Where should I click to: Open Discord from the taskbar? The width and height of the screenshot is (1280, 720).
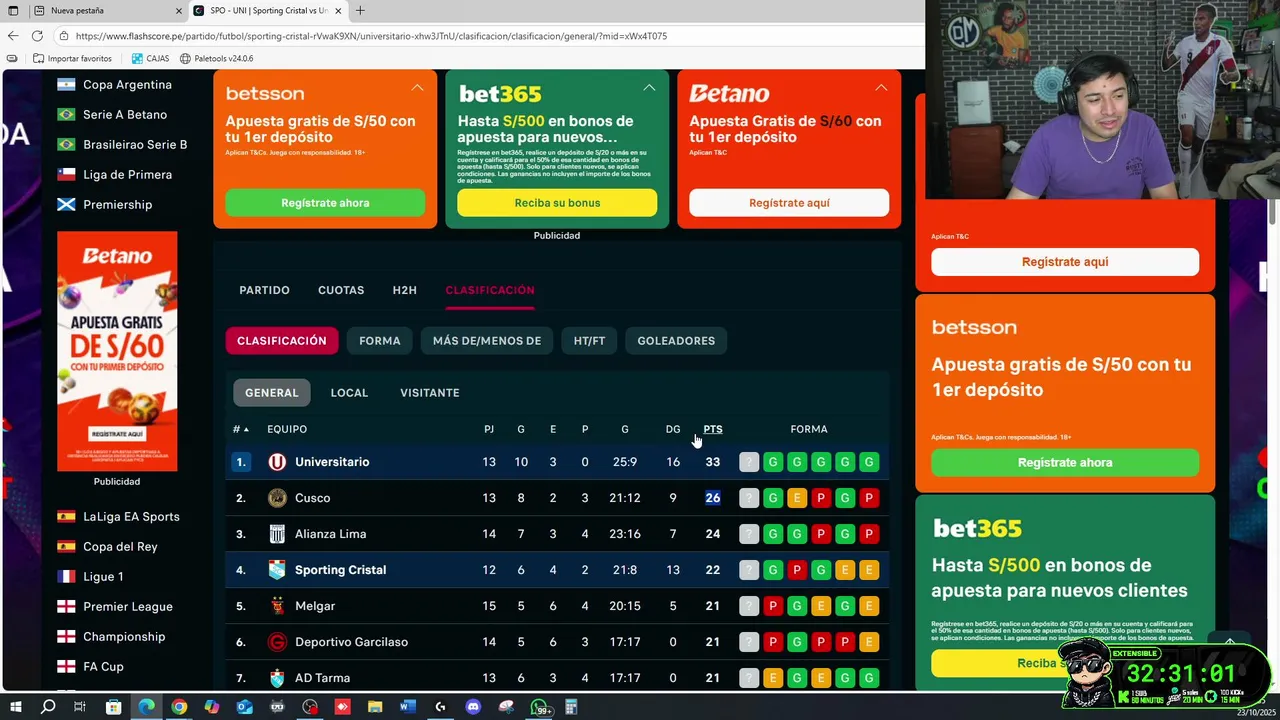coord(473,707)
